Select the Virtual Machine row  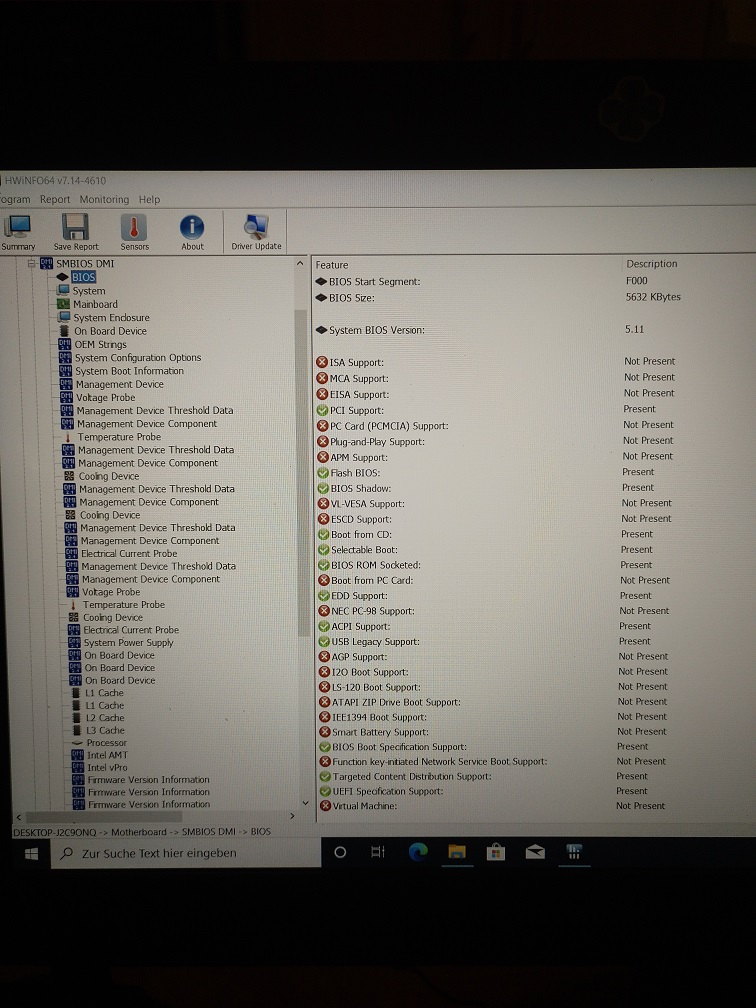point(534,806)
